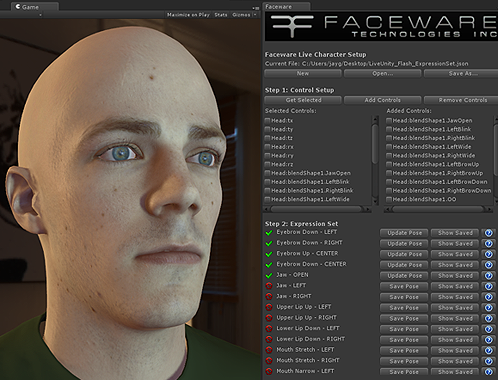Click the green checkmark next to Eyebrow Up - CENTER

point(269,254)
